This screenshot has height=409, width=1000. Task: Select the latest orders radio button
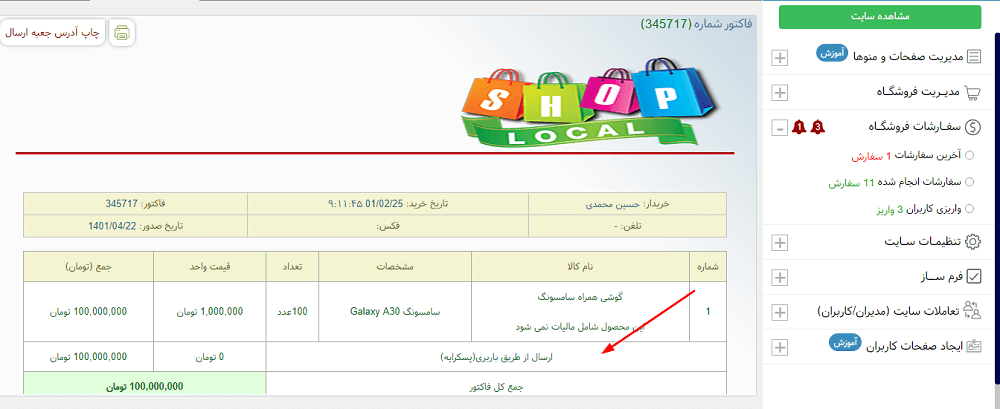tap(969, 156)
